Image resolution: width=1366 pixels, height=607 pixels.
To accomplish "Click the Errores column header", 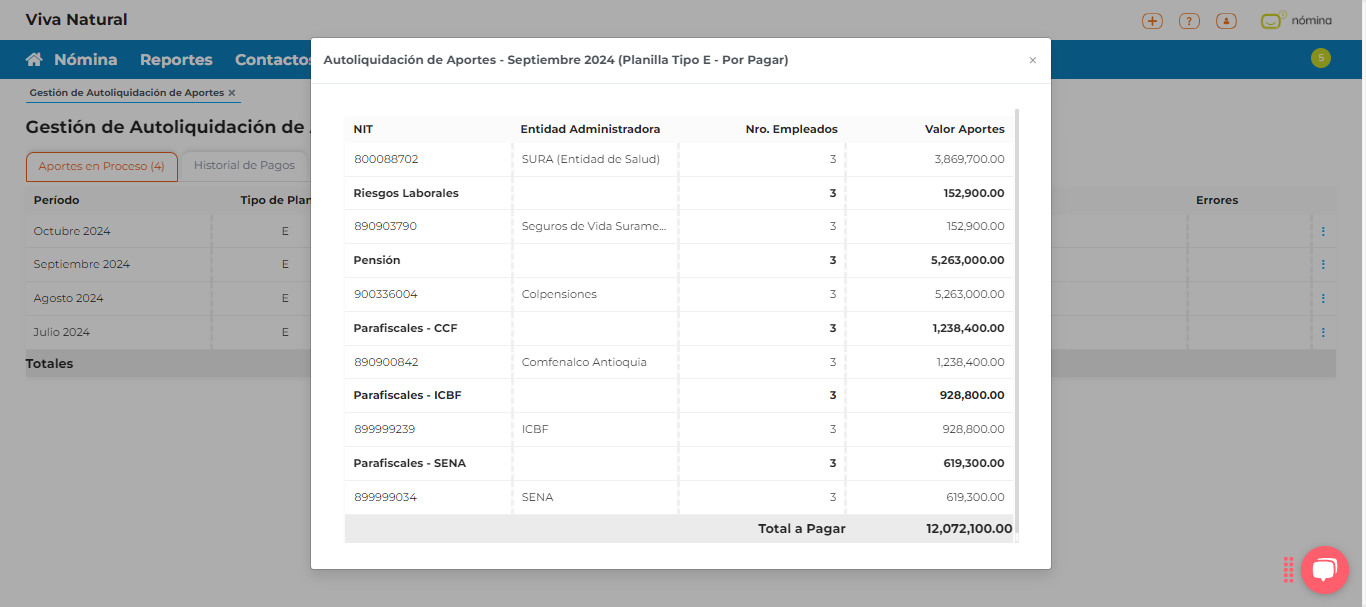I will (x=1217, y=200).
